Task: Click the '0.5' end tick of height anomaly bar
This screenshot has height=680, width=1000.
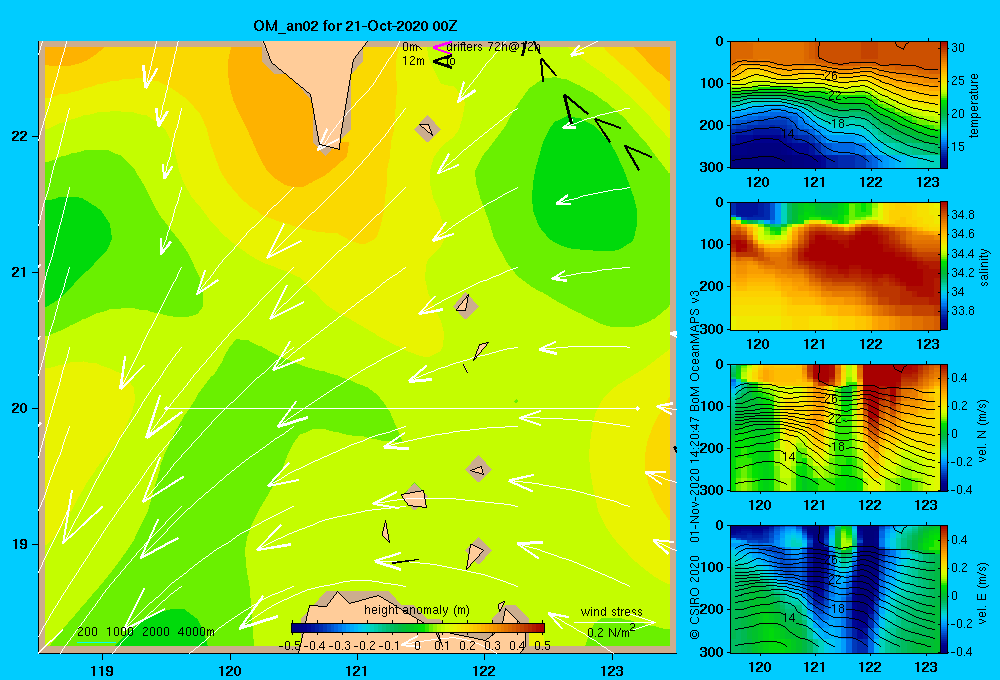Action: point(542,646)
